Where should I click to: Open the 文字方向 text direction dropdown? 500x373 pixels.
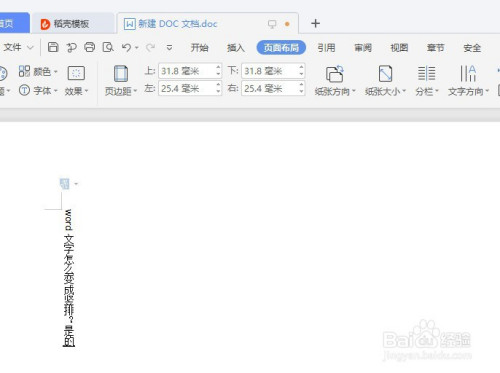pyautogui.click(x=468, y=81)
